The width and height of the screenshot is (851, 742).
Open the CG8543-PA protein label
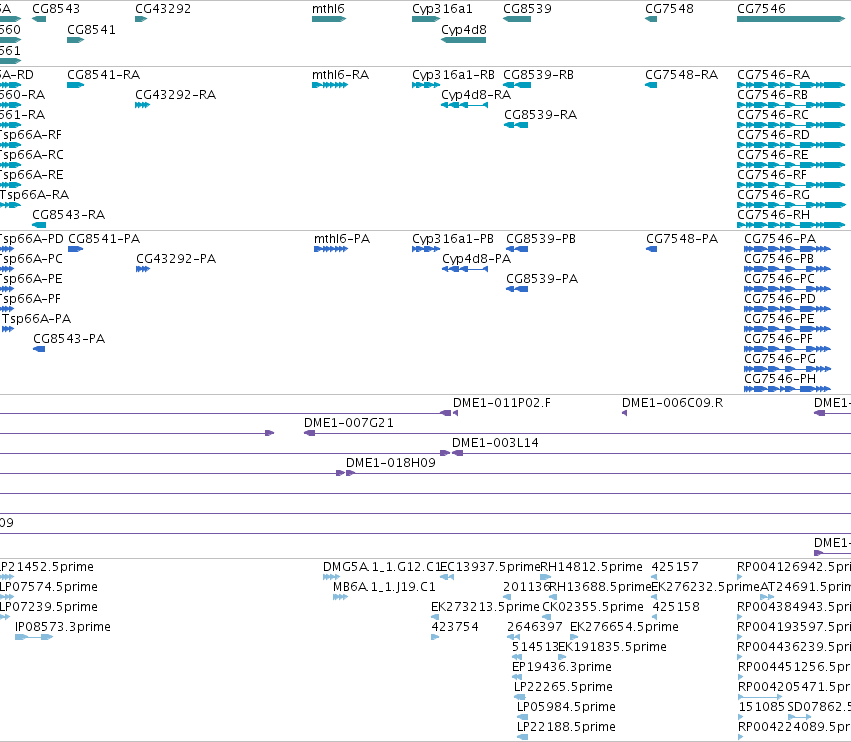click(69, 339)
